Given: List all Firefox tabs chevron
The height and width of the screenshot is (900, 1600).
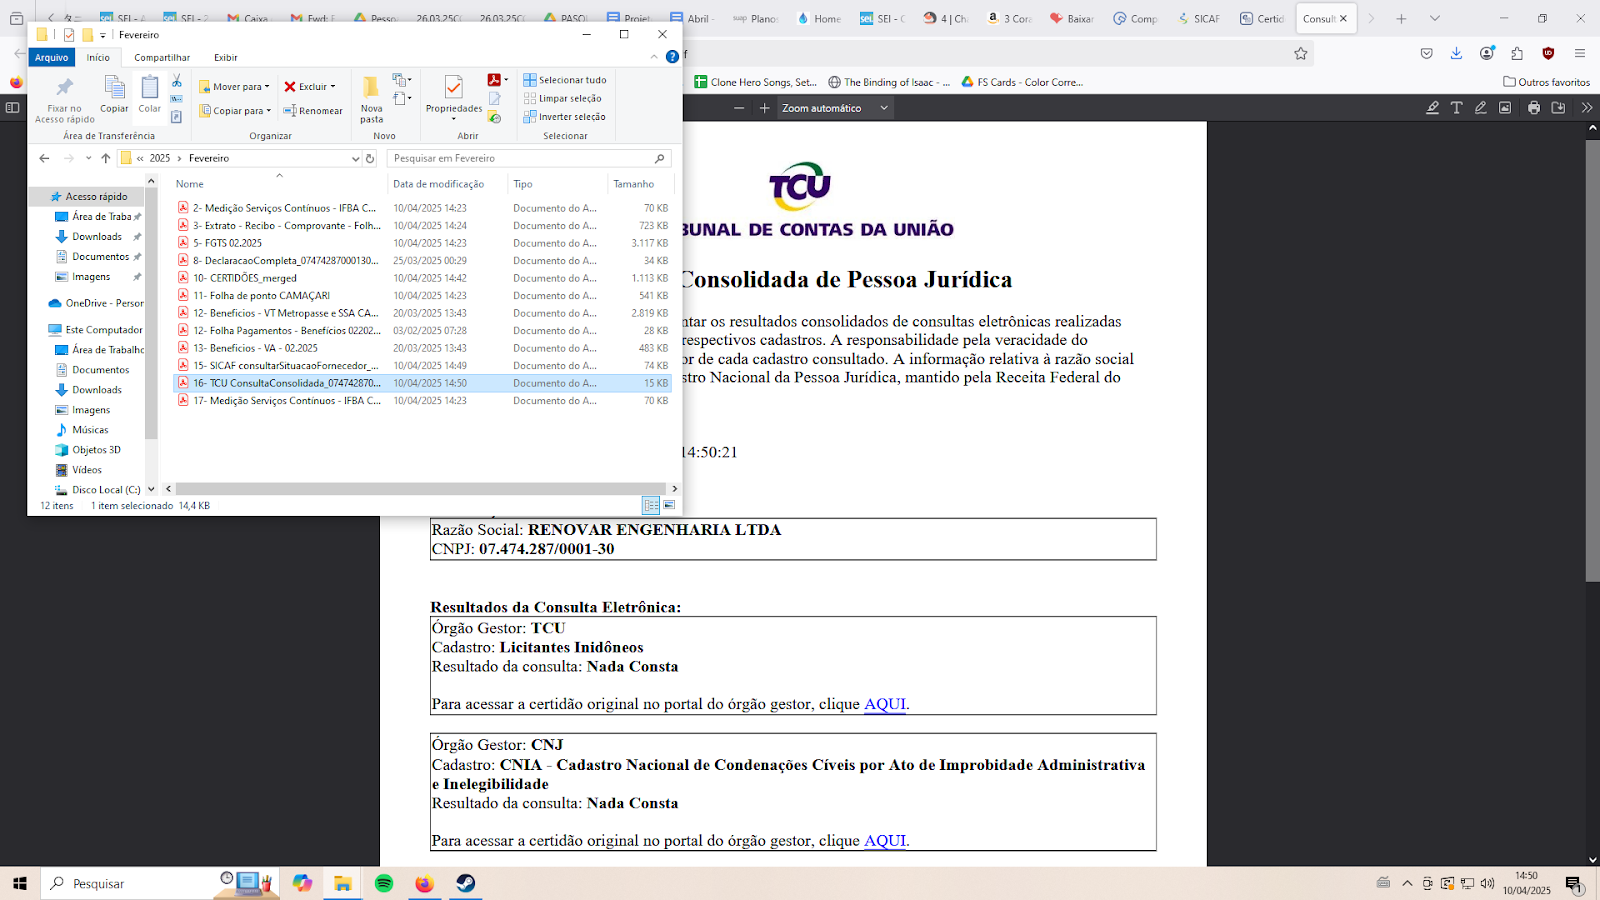Looking at the screenshot, I should (1435, 18).
